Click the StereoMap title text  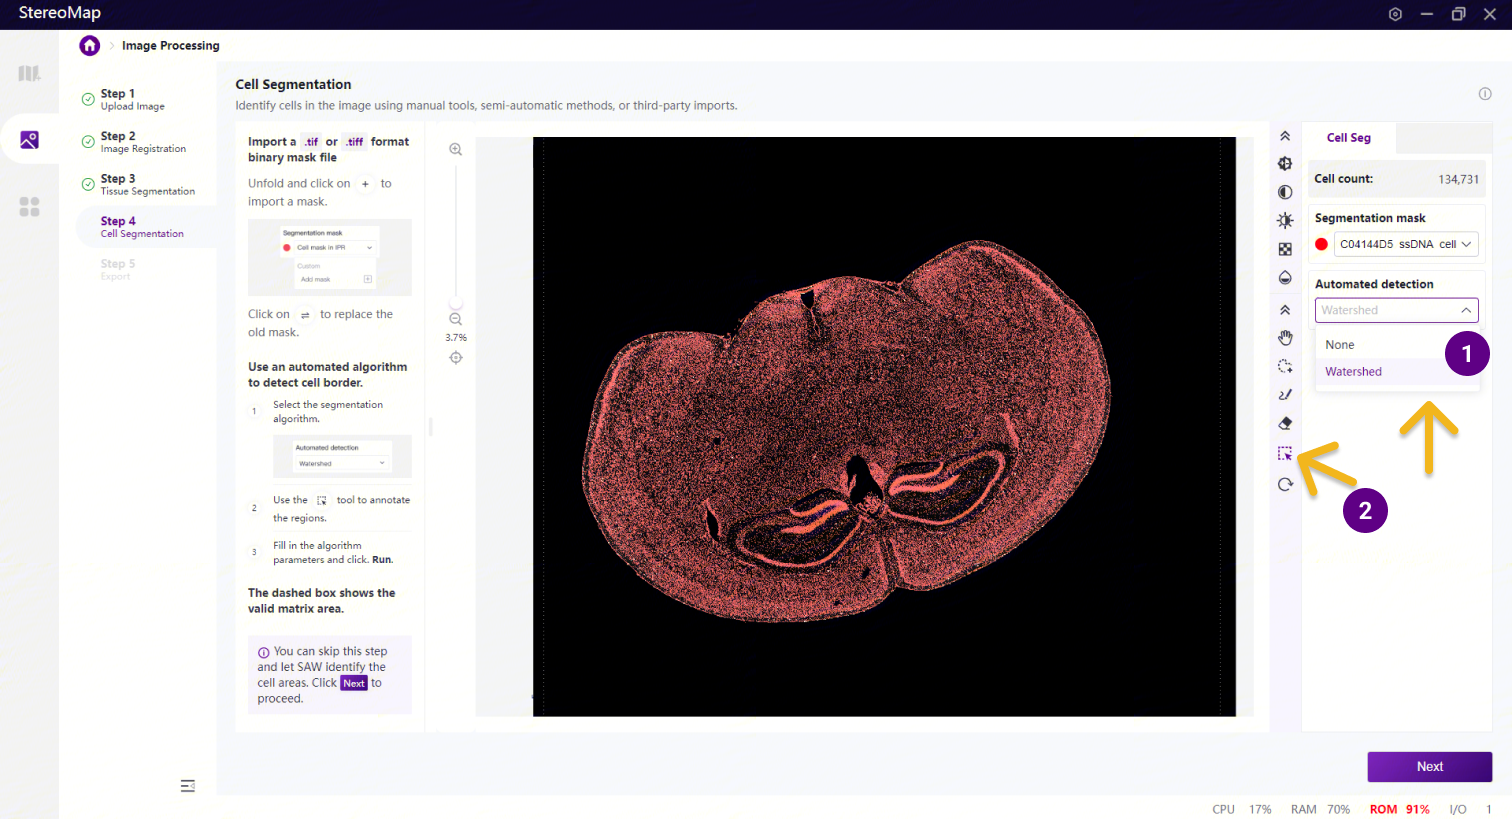click(x=60, y=13)
